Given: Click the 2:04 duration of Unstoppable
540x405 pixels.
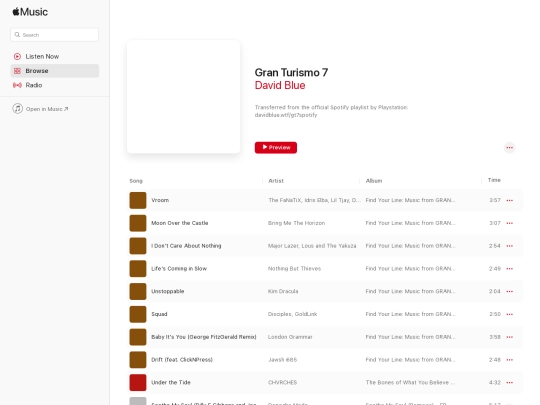Looking at the screenshot, I should [x=495, y=291].
